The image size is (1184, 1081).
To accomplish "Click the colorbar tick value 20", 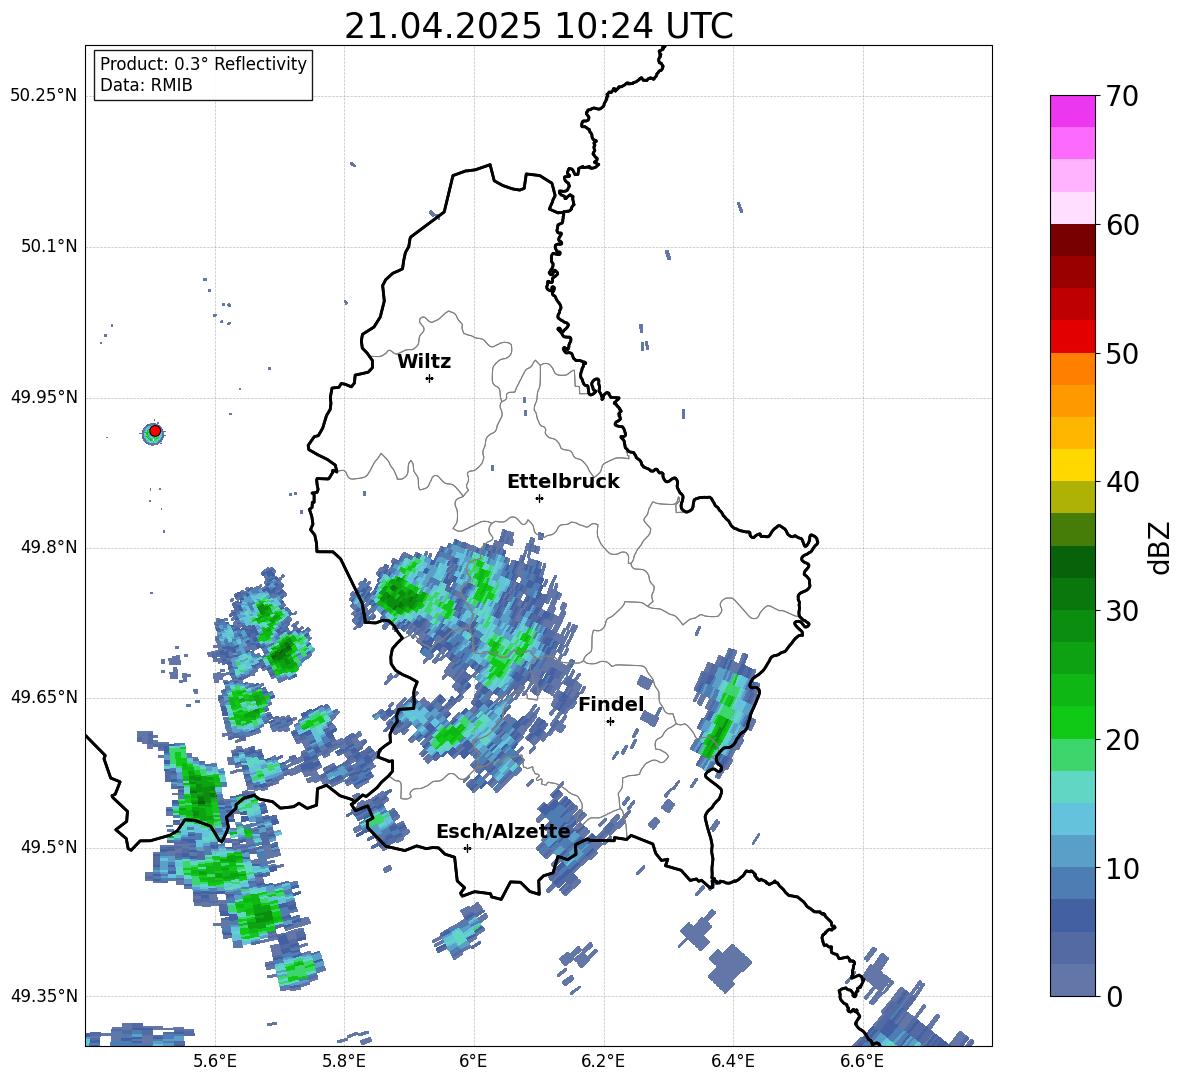I will click(1123, 740).
